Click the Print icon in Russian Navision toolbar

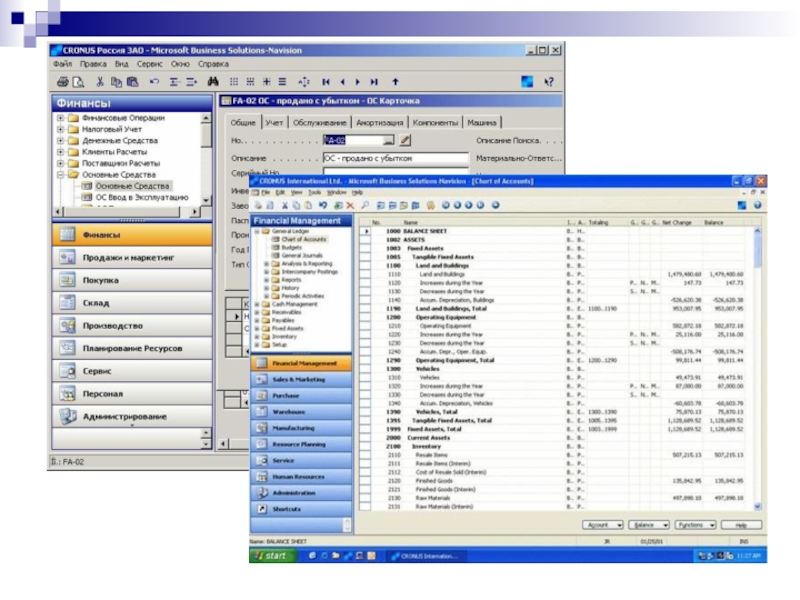tap(62, 82)
